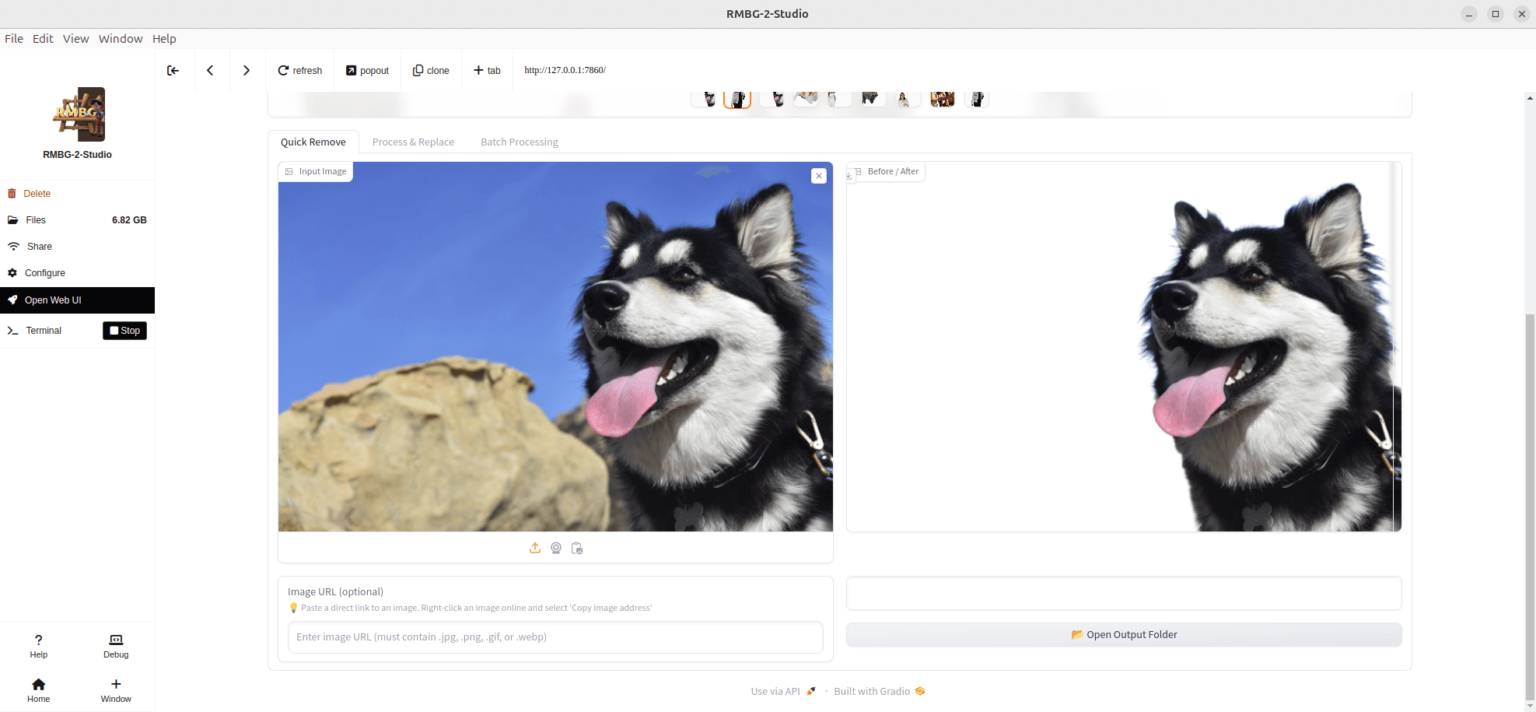
Task: Click the Image URL input field
Action: coord(555,637)
